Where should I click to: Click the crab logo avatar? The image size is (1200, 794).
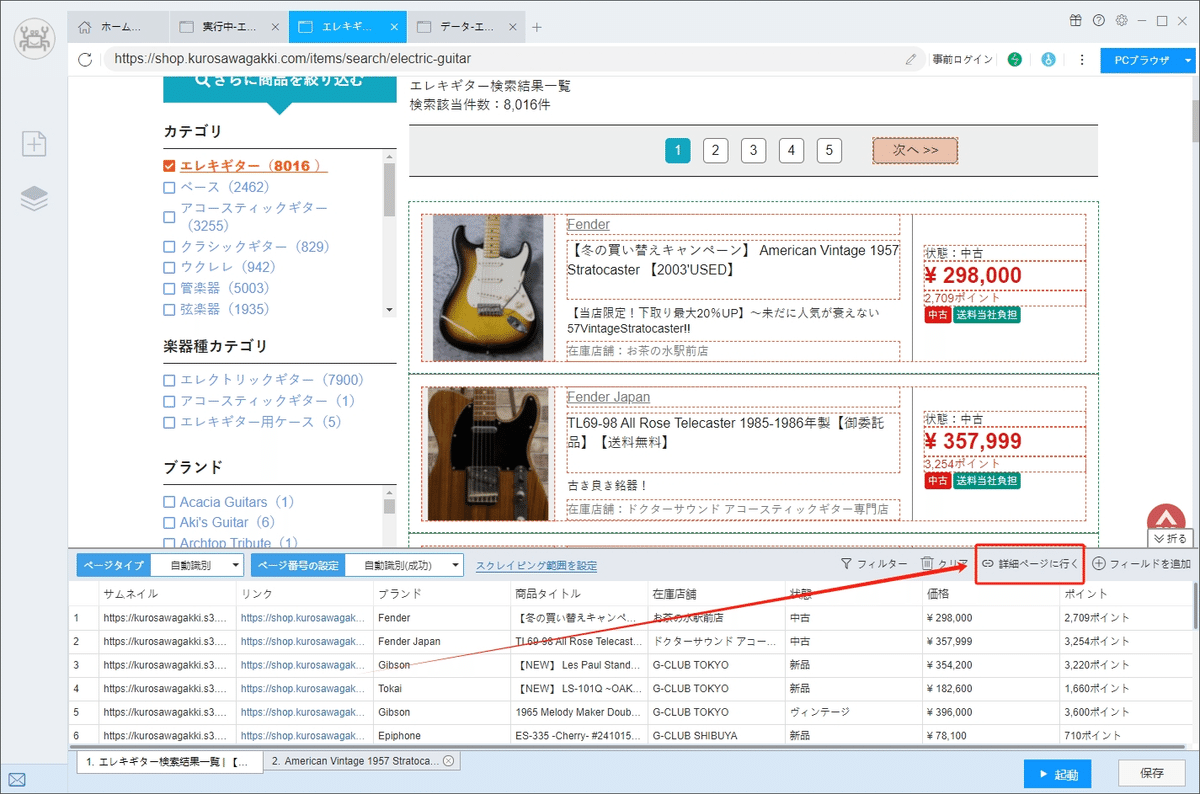tap(35, 38)
